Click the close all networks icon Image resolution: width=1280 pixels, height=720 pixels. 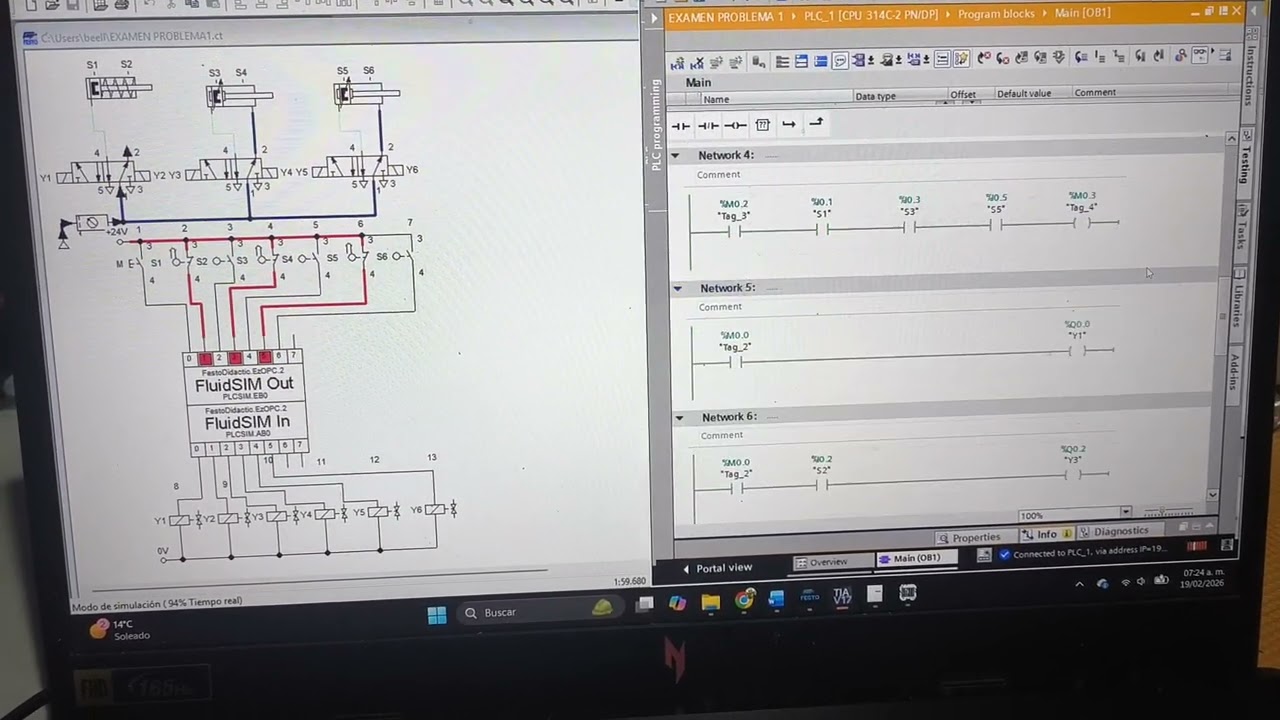pyautogui.click(x=820, y=61)
